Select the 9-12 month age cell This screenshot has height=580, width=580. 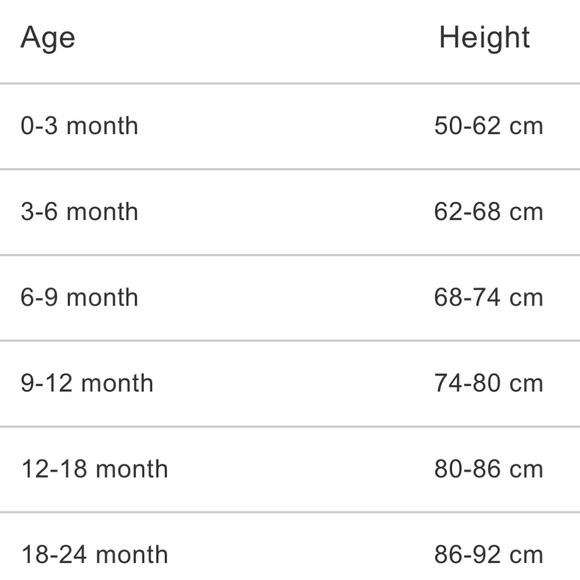click(87, 383)
